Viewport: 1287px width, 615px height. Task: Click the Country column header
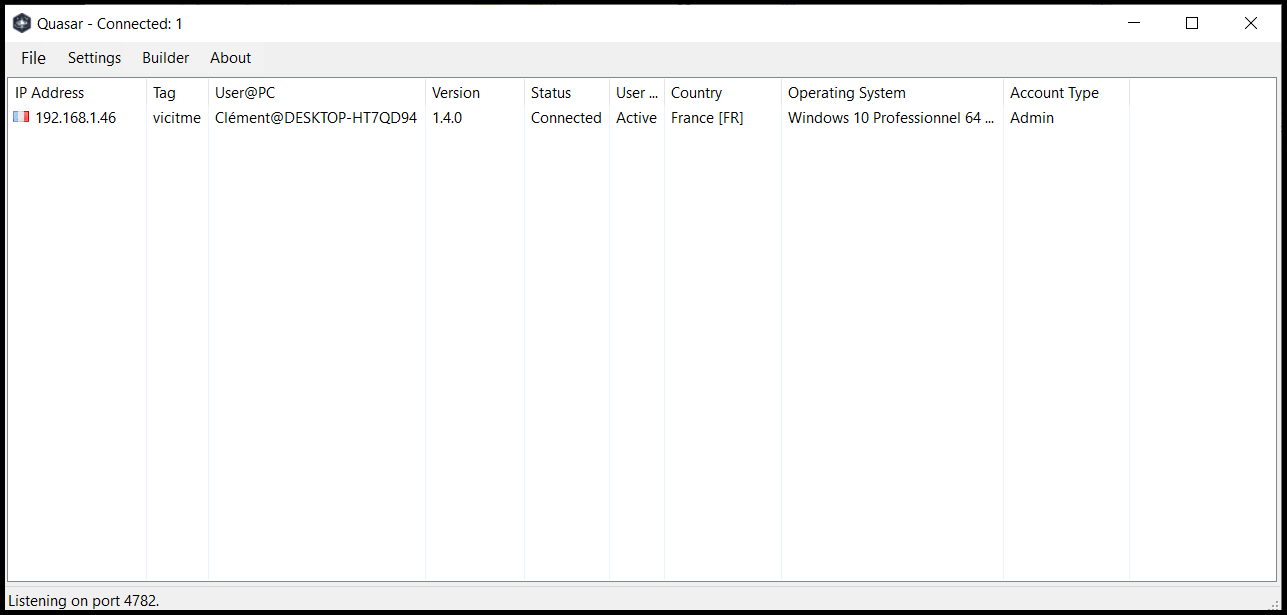696,93
